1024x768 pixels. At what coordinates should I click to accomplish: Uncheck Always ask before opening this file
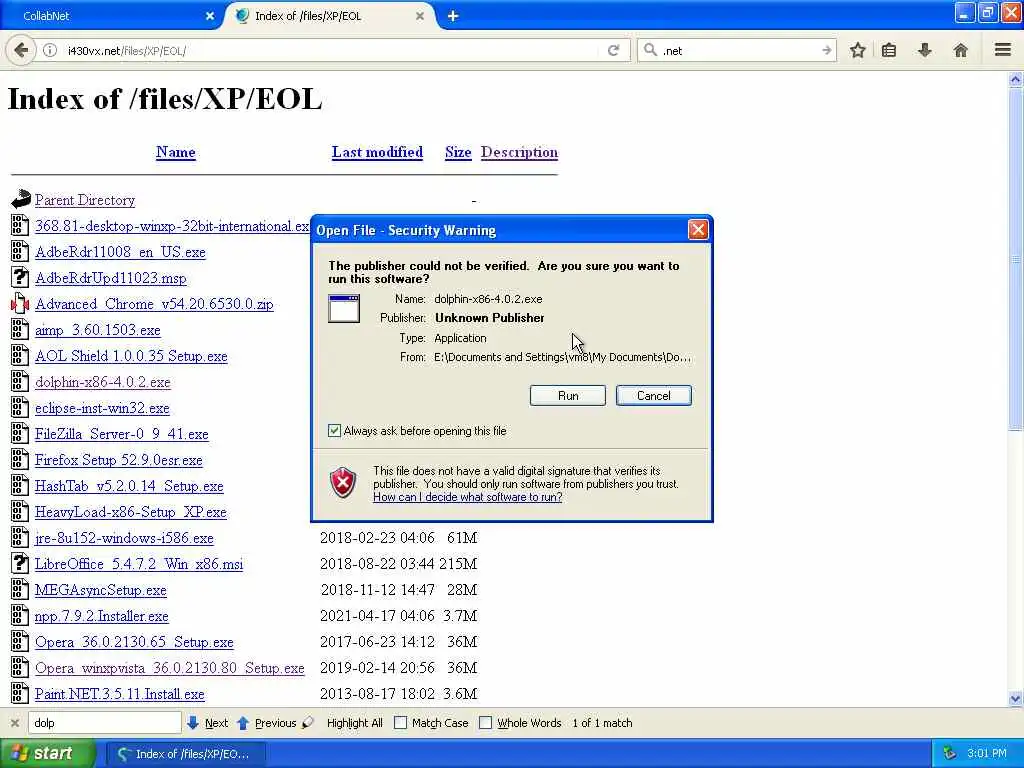point(334,430)
